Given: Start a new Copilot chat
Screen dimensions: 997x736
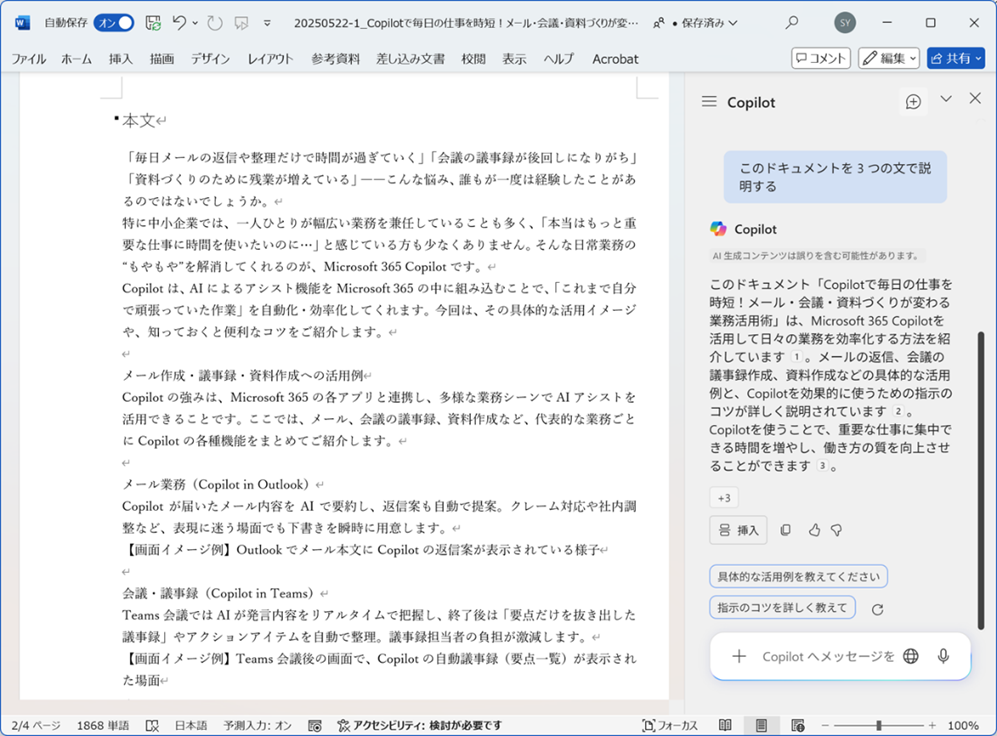Looking at the screenshot, I should [913, 102].
